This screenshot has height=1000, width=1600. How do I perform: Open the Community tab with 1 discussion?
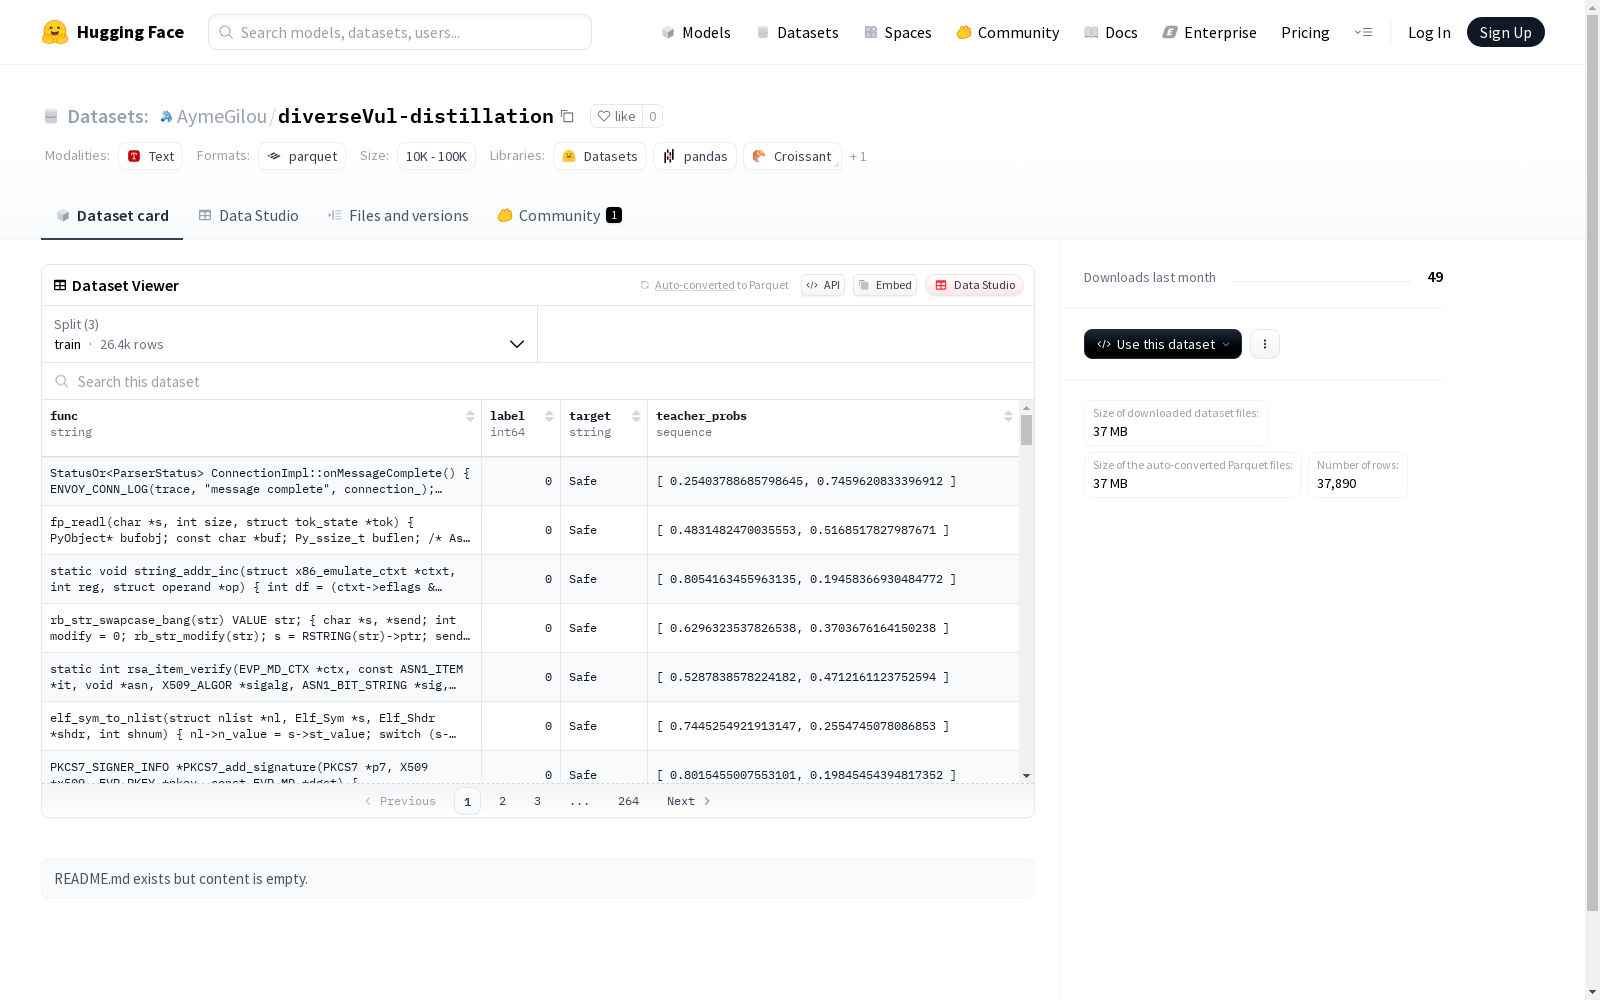click(560, 215)
